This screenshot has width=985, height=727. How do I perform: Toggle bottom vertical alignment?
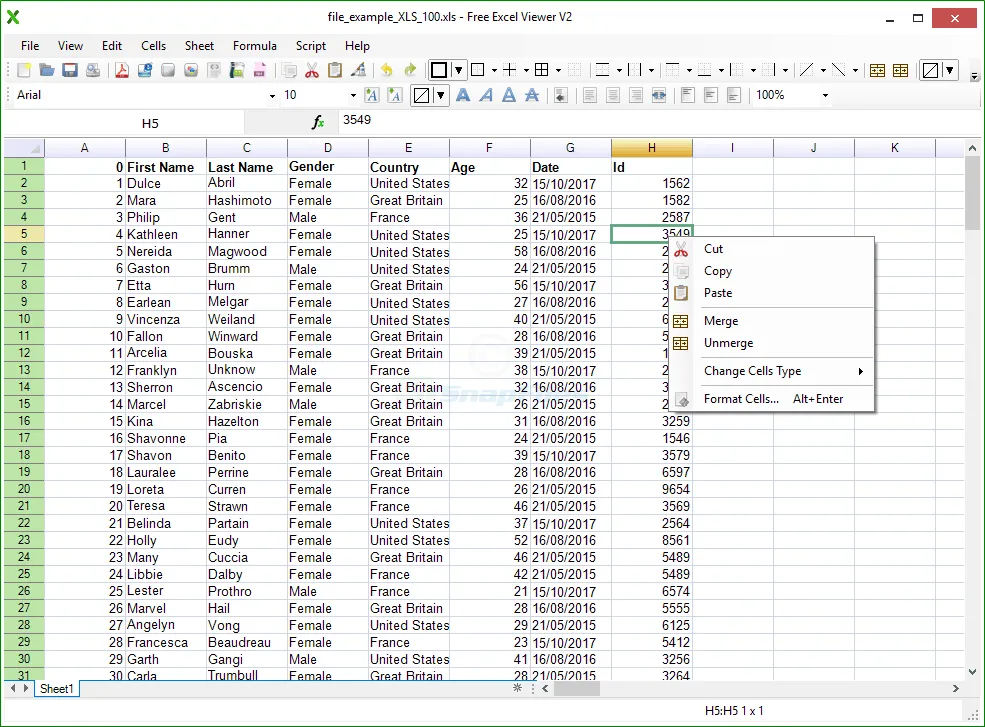734,95
